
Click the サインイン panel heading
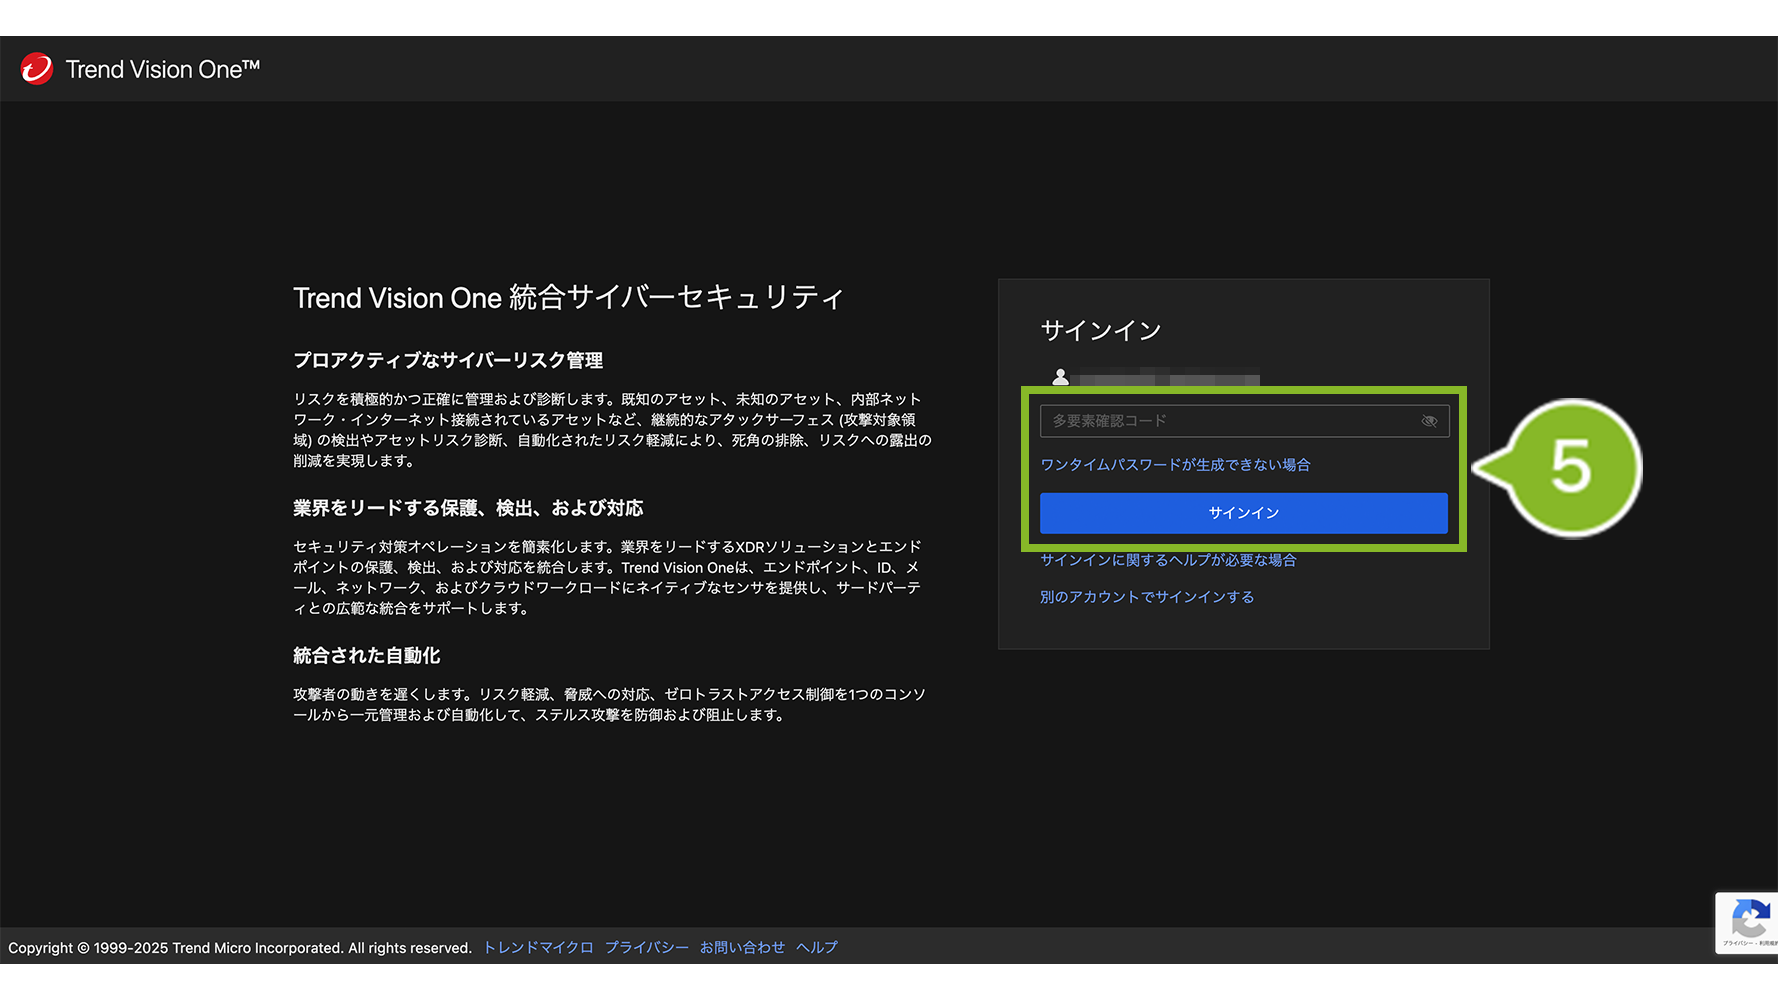1100,331
